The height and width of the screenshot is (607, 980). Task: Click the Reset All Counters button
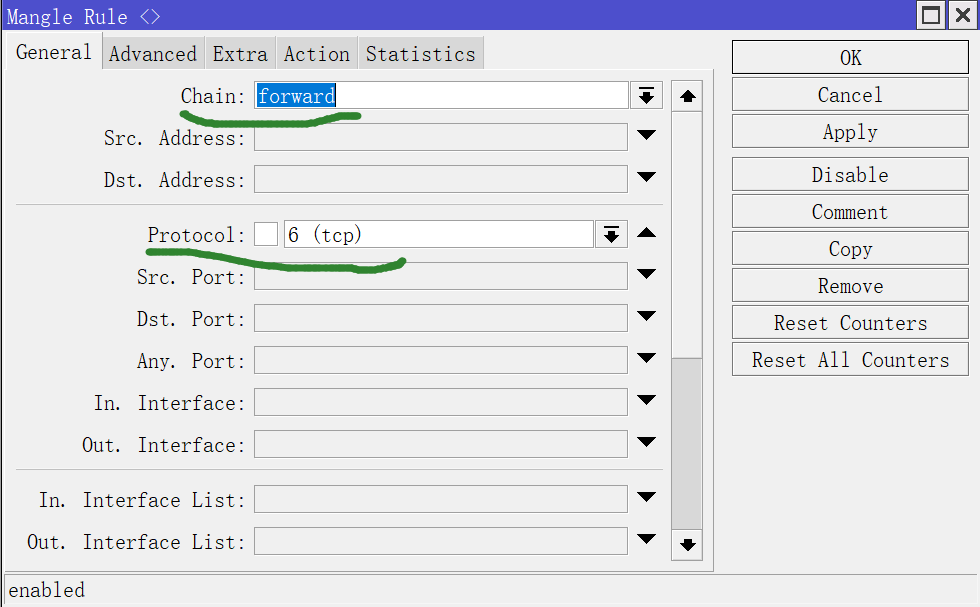coord(850,360)
